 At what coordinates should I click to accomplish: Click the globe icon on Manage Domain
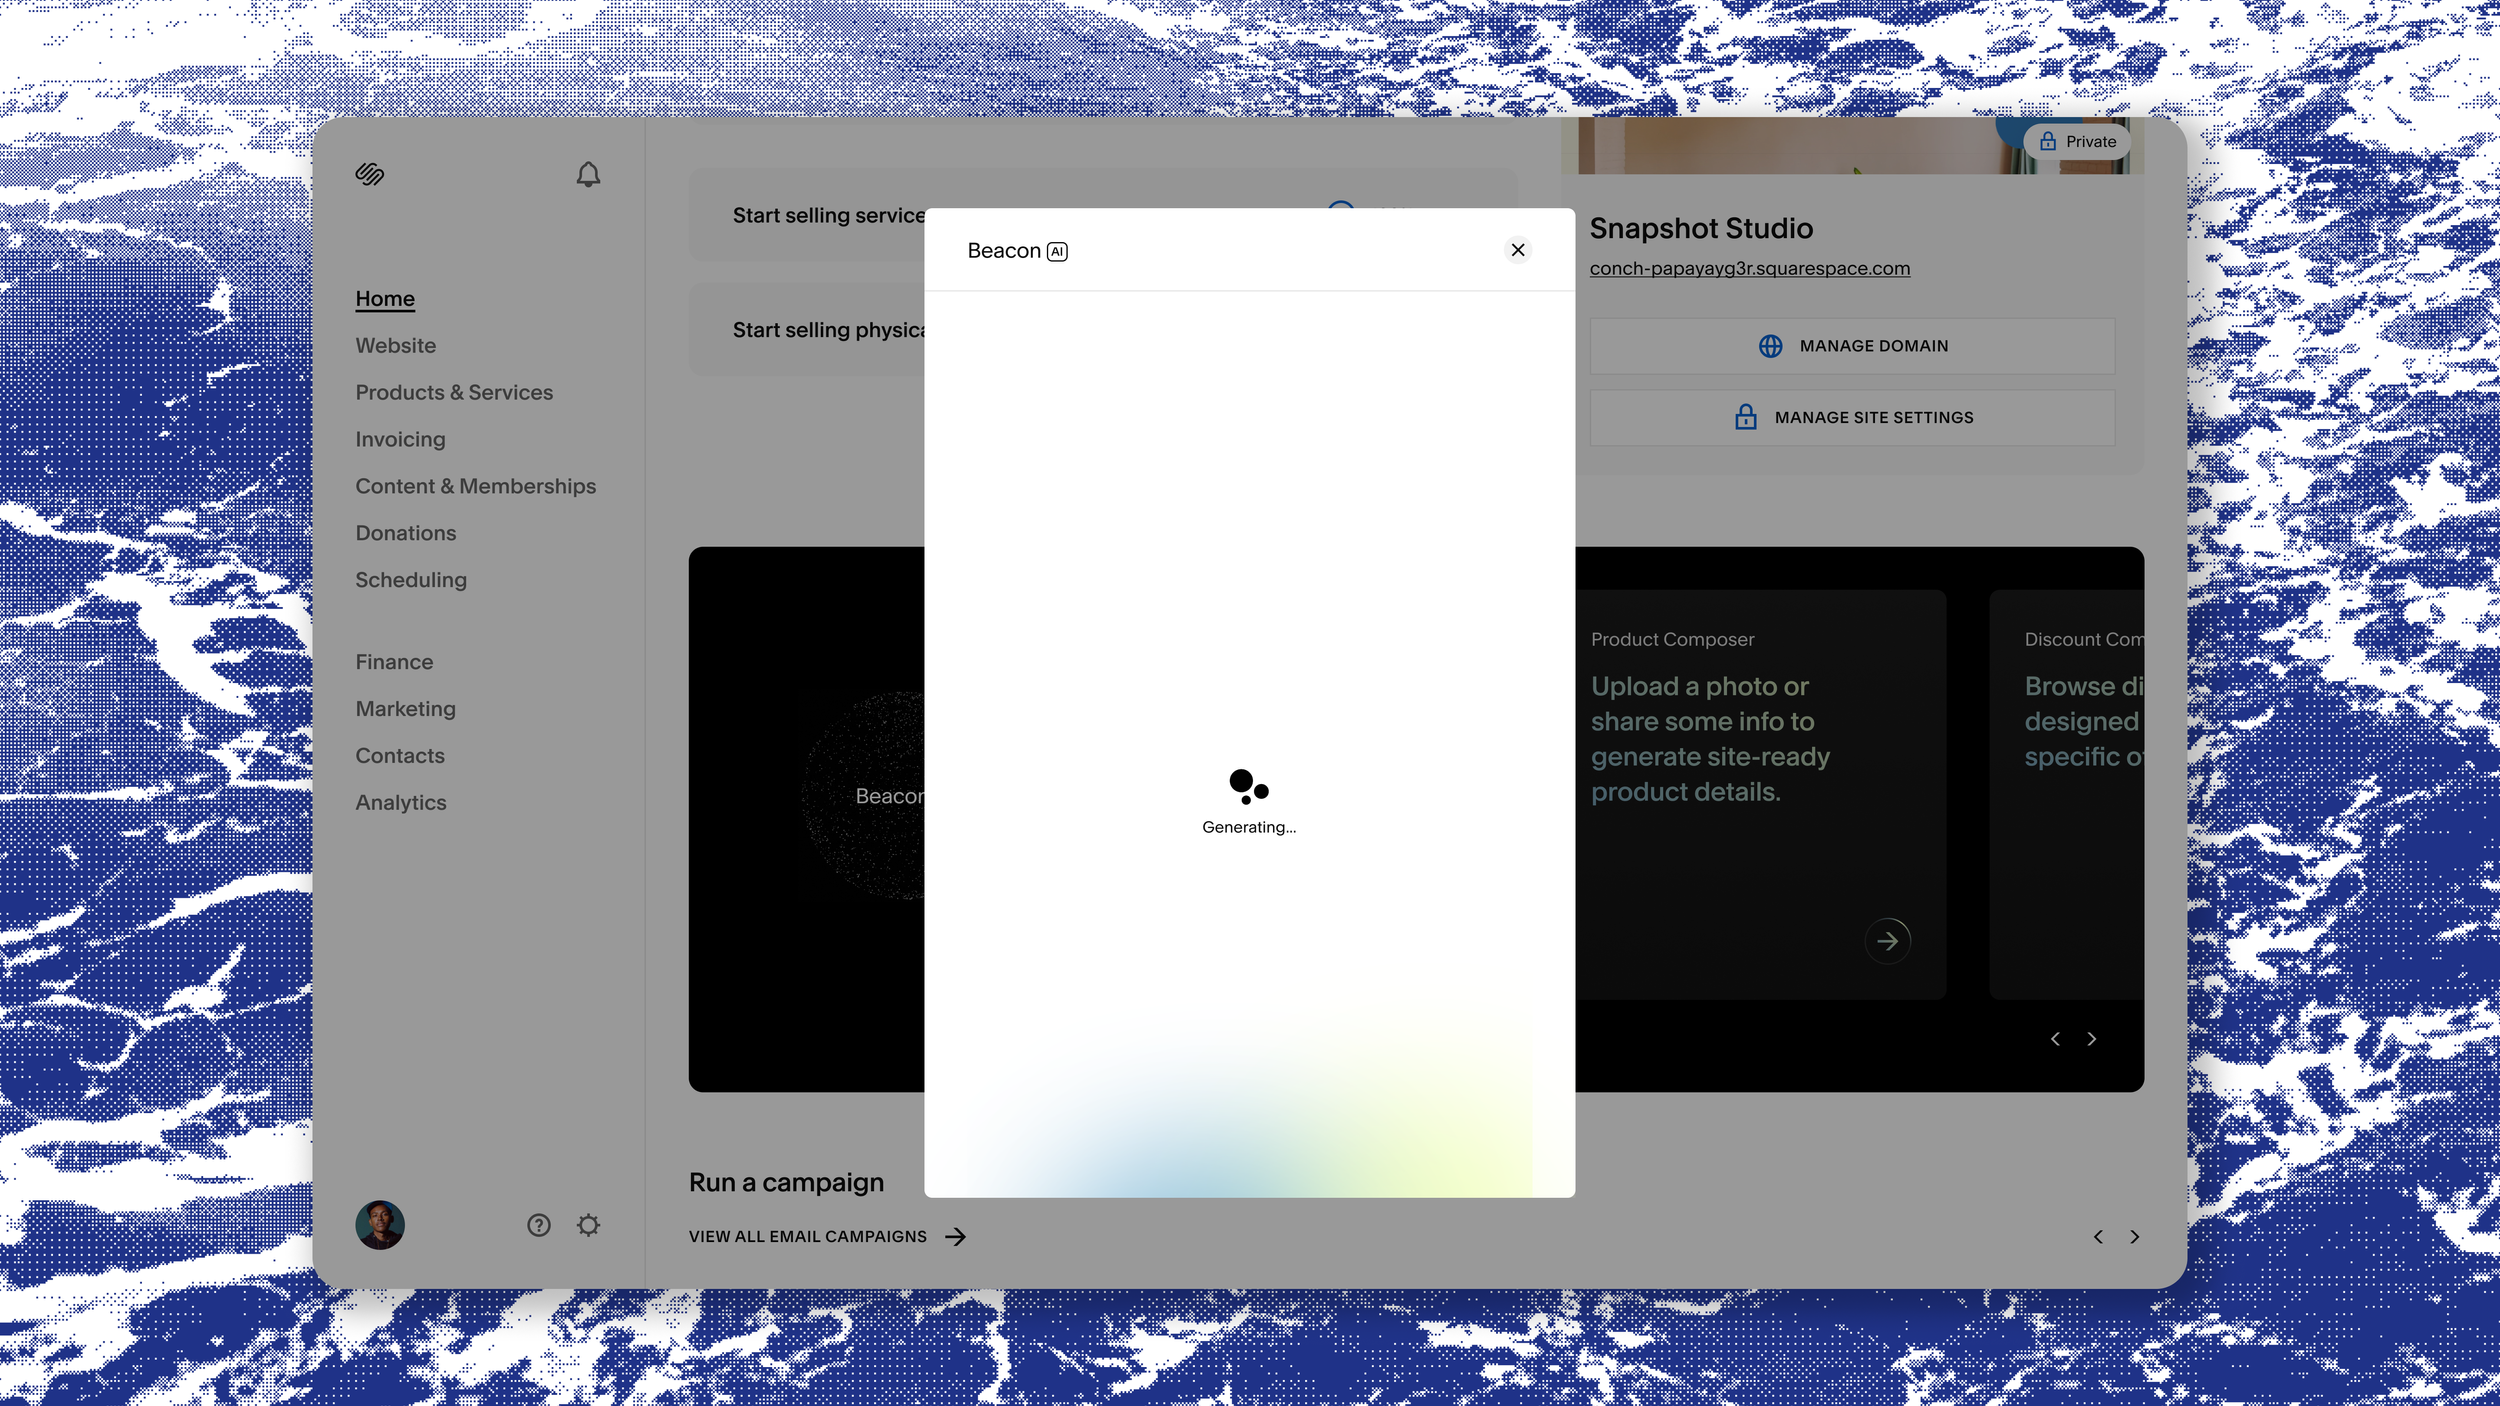click(x=1770, y=346)
